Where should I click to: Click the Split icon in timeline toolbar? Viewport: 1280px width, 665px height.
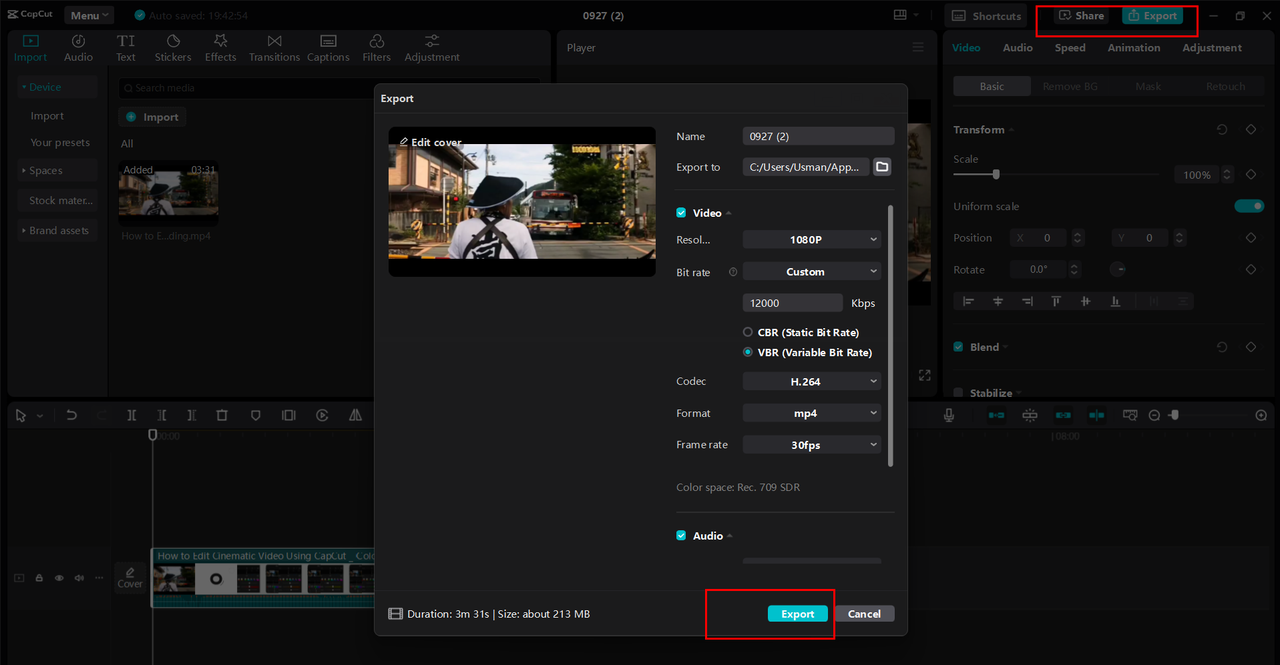coord(132,415)
